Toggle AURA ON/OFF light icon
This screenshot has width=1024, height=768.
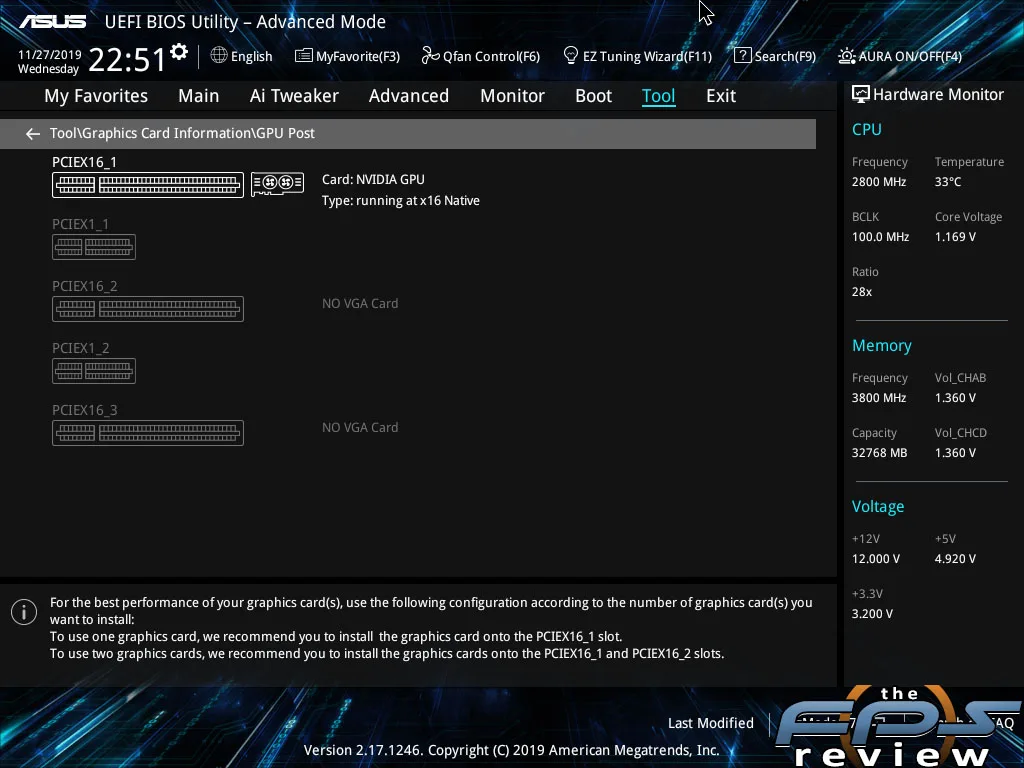coord(846,56)
